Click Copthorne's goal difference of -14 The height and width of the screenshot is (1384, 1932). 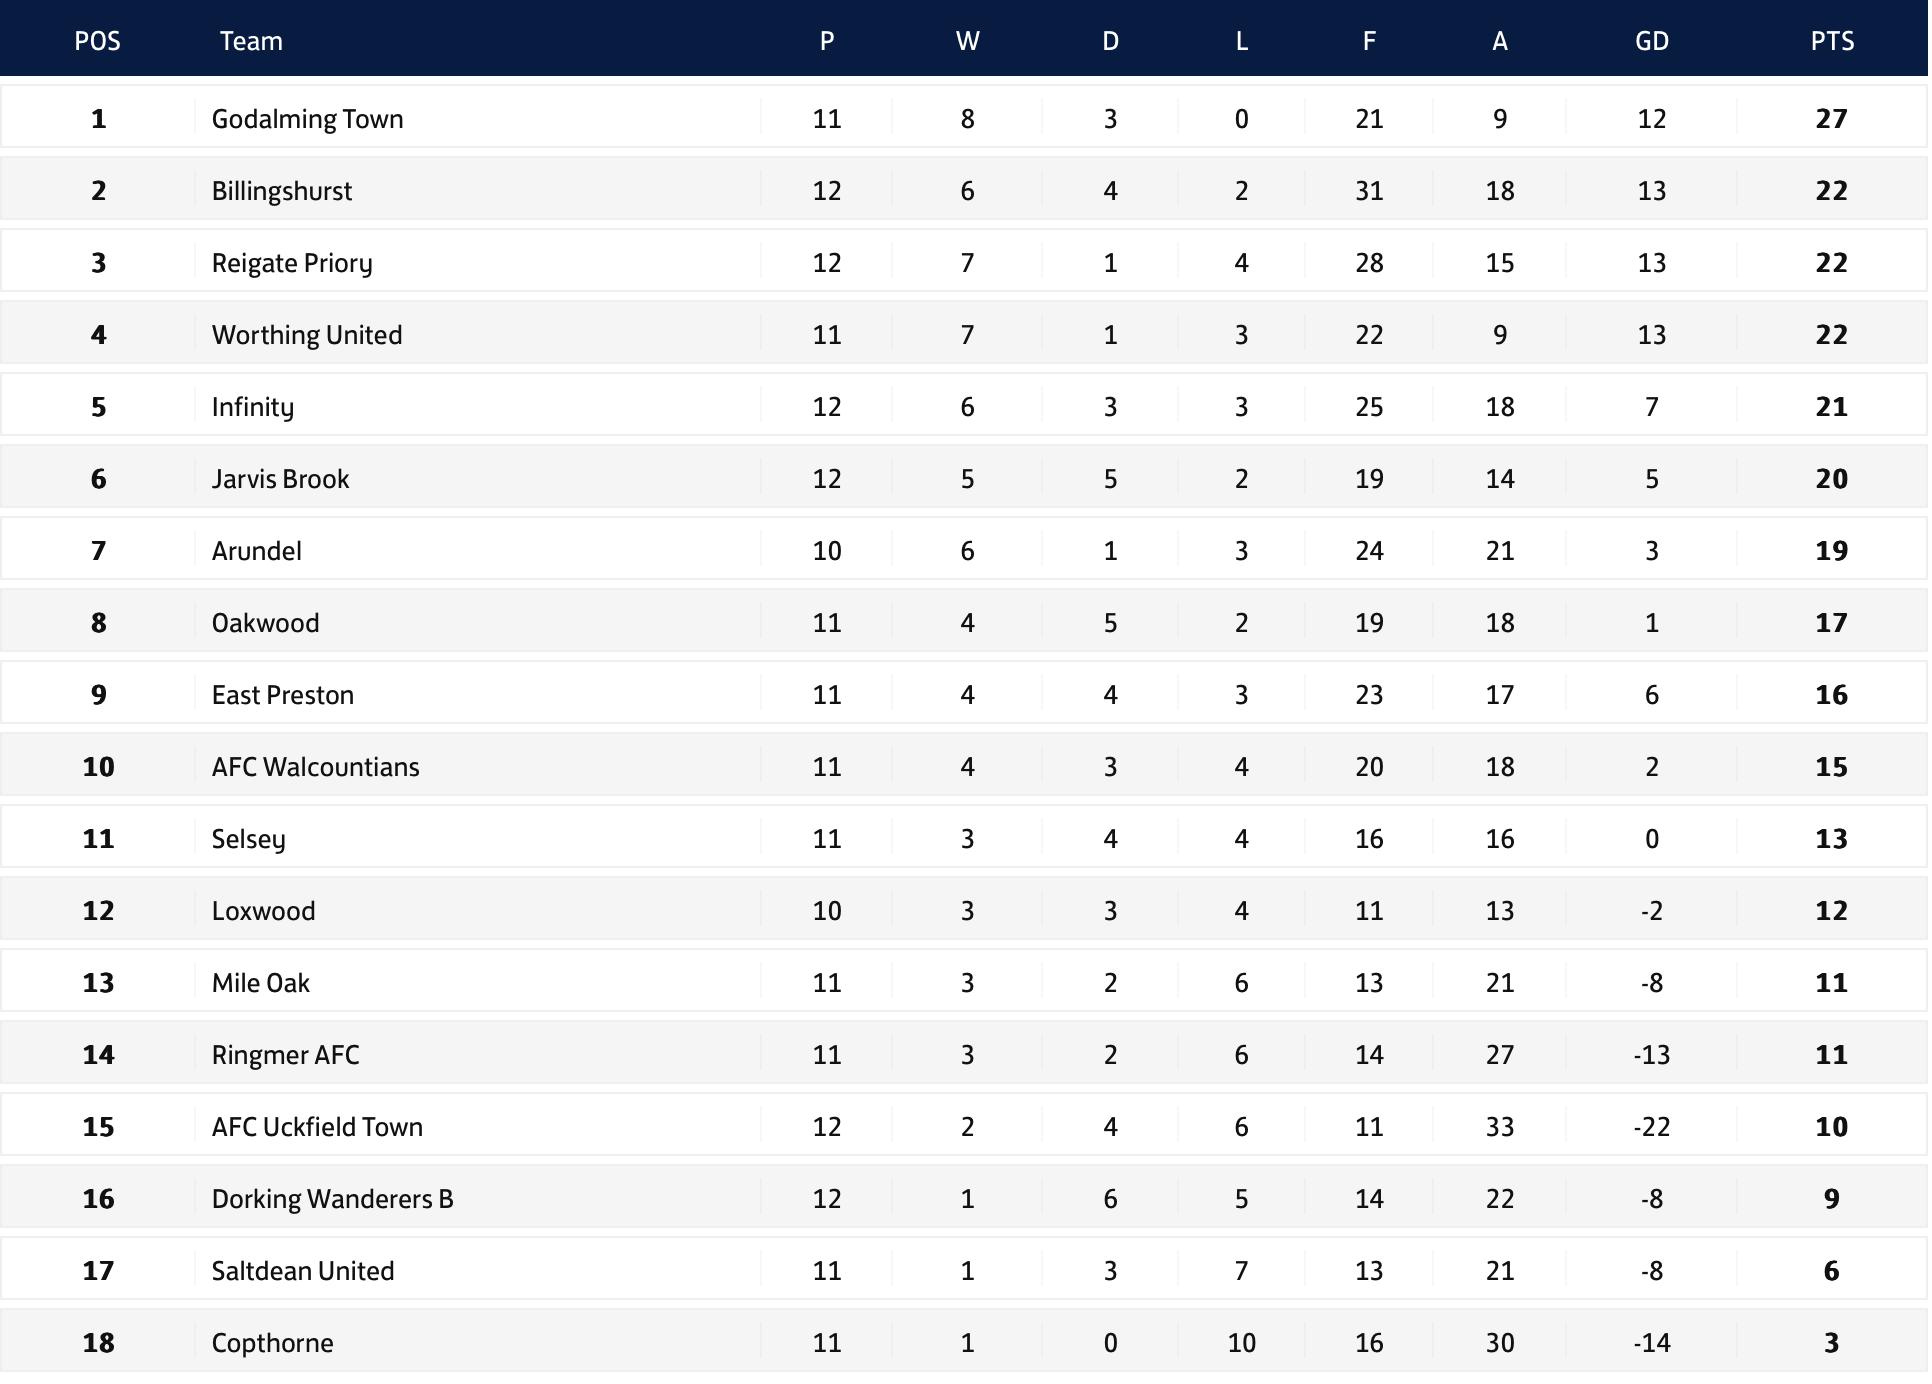click(x=1651, y=1343)
